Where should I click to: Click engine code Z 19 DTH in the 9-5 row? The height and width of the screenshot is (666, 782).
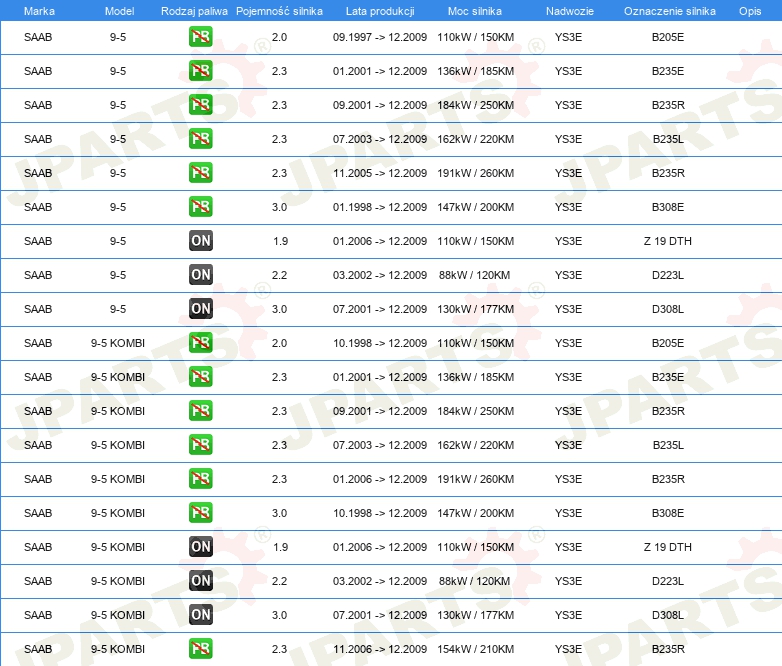(x=668, y=240)
